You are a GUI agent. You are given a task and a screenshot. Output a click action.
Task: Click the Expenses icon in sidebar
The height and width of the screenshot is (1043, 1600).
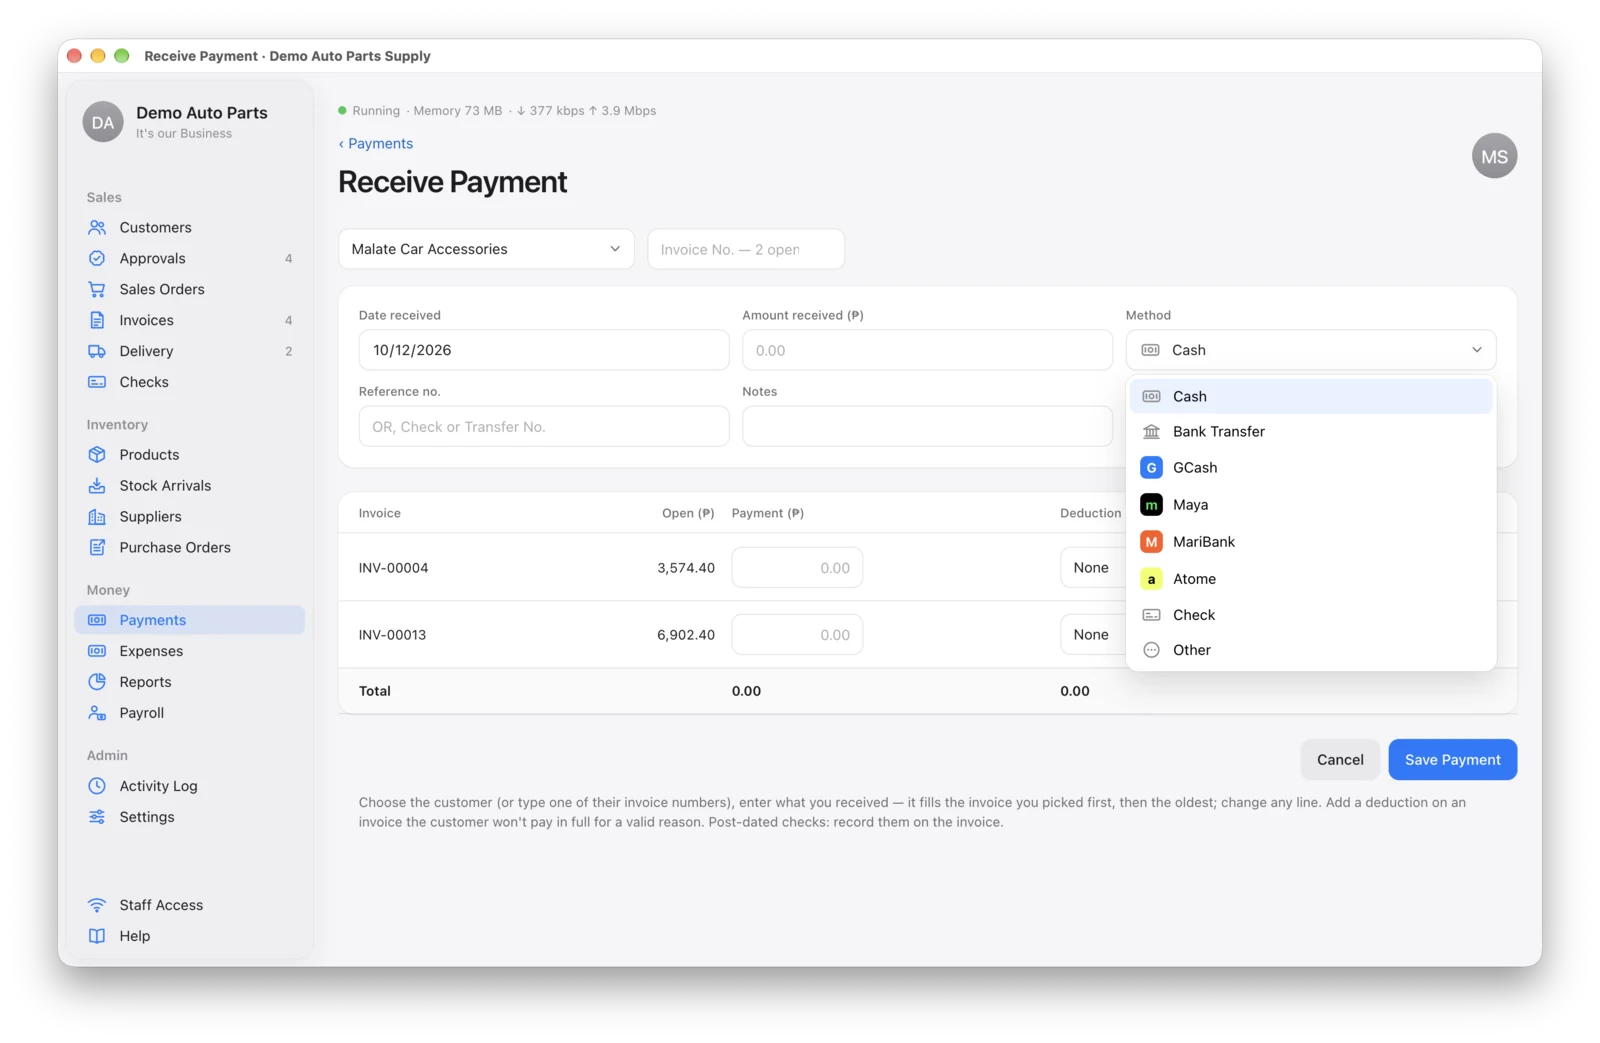[x=97, y=652]
